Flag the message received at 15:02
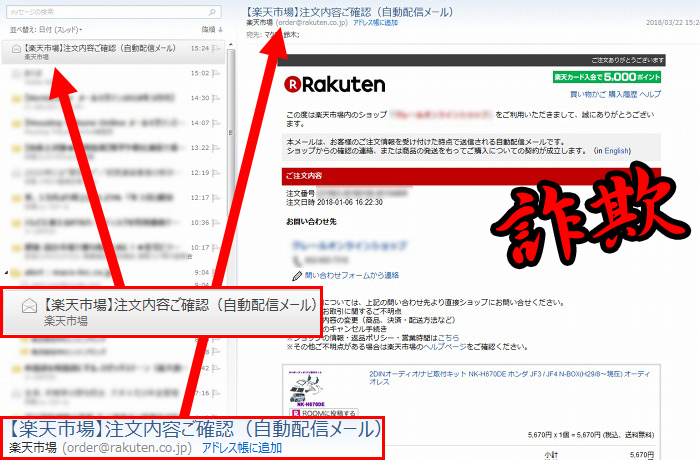 [217, 73]
